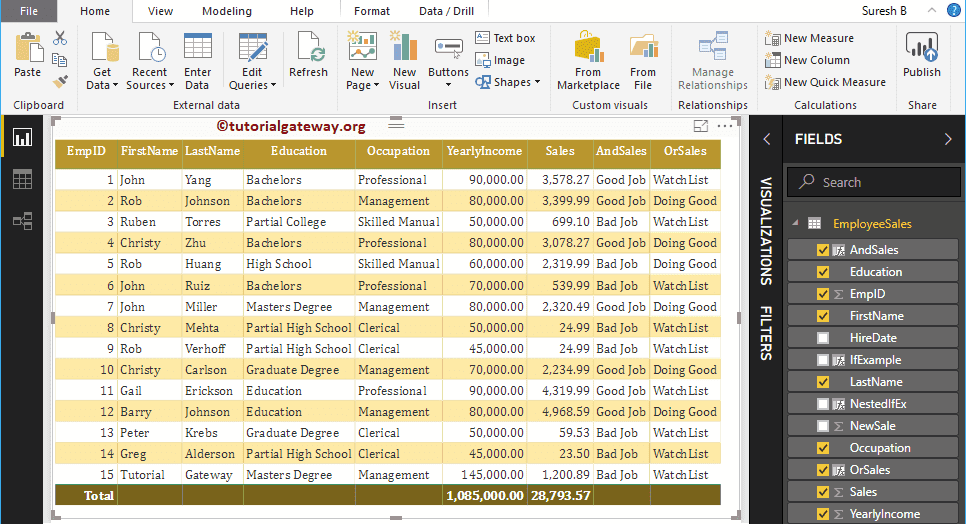Screen dimensions: 966x524
Task: Uncheck the Education field checkbox
Action: (823, 272)
